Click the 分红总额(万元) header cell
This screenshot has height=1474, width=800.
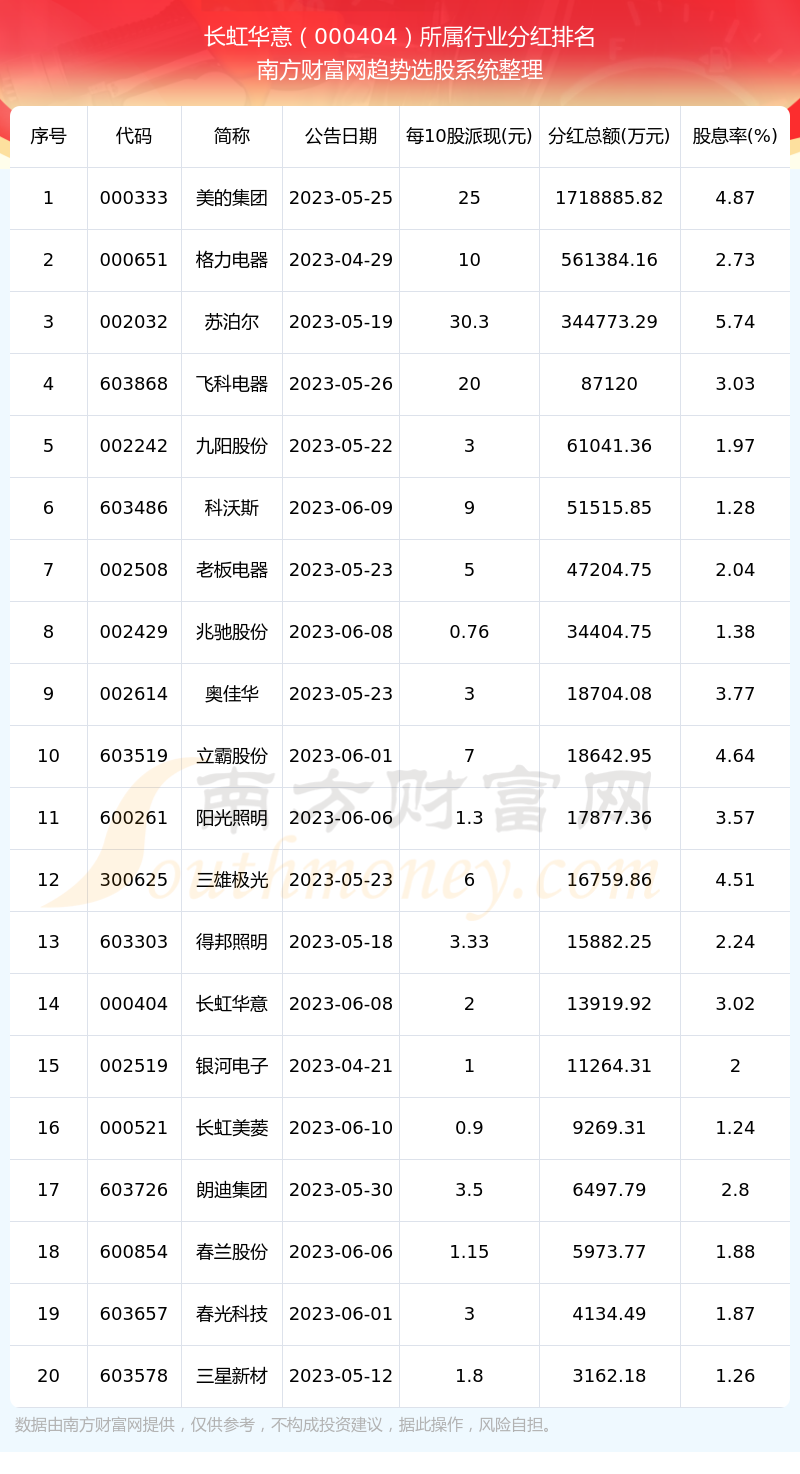(x=610, y=136)
